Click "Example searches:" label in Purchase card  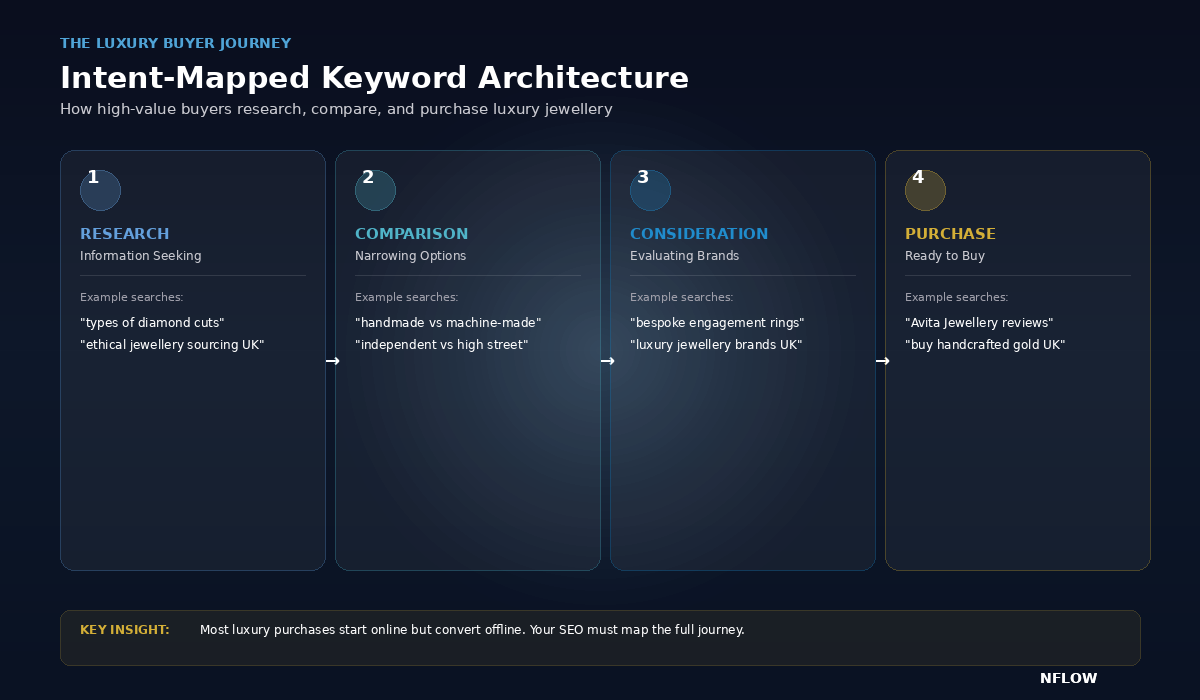[x=957, y=297]
